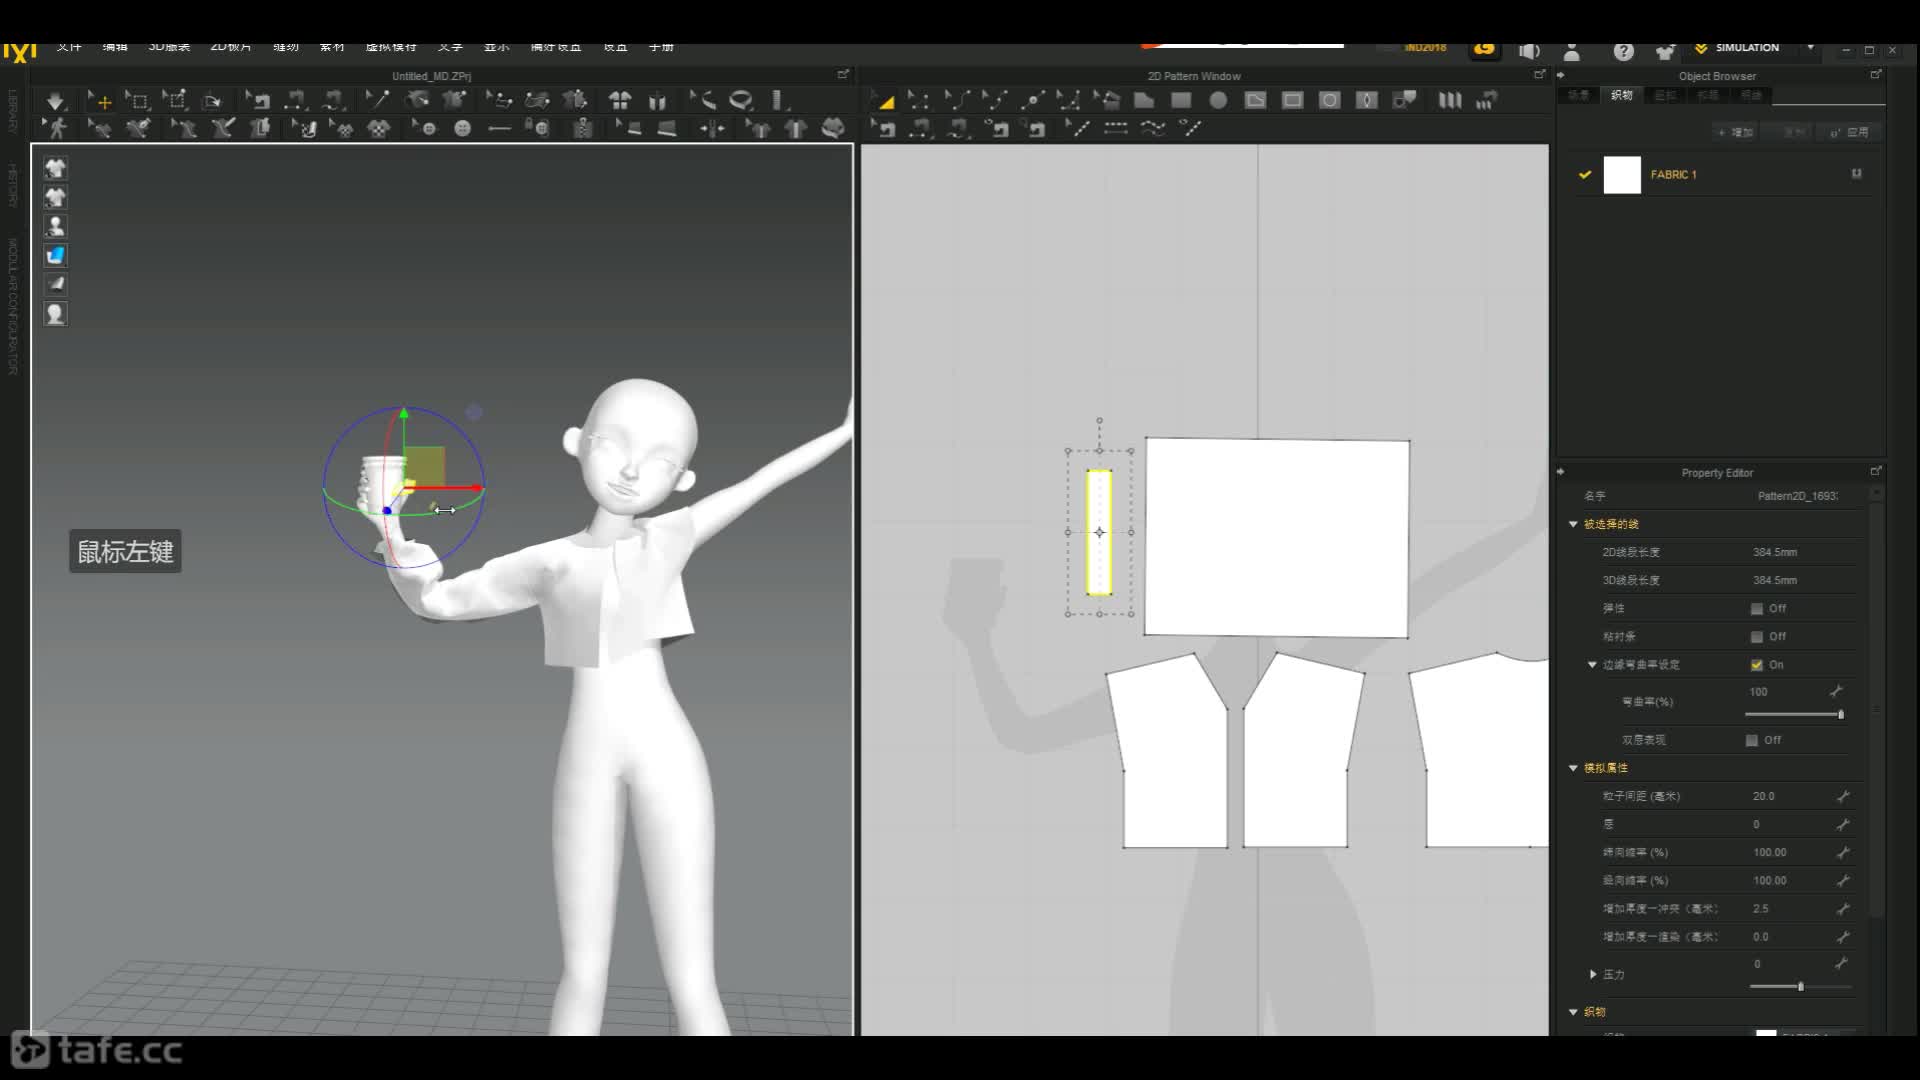Select the circle pattern tool
This screenshot has width=1920, height=1080.
tap(1218, 100)
